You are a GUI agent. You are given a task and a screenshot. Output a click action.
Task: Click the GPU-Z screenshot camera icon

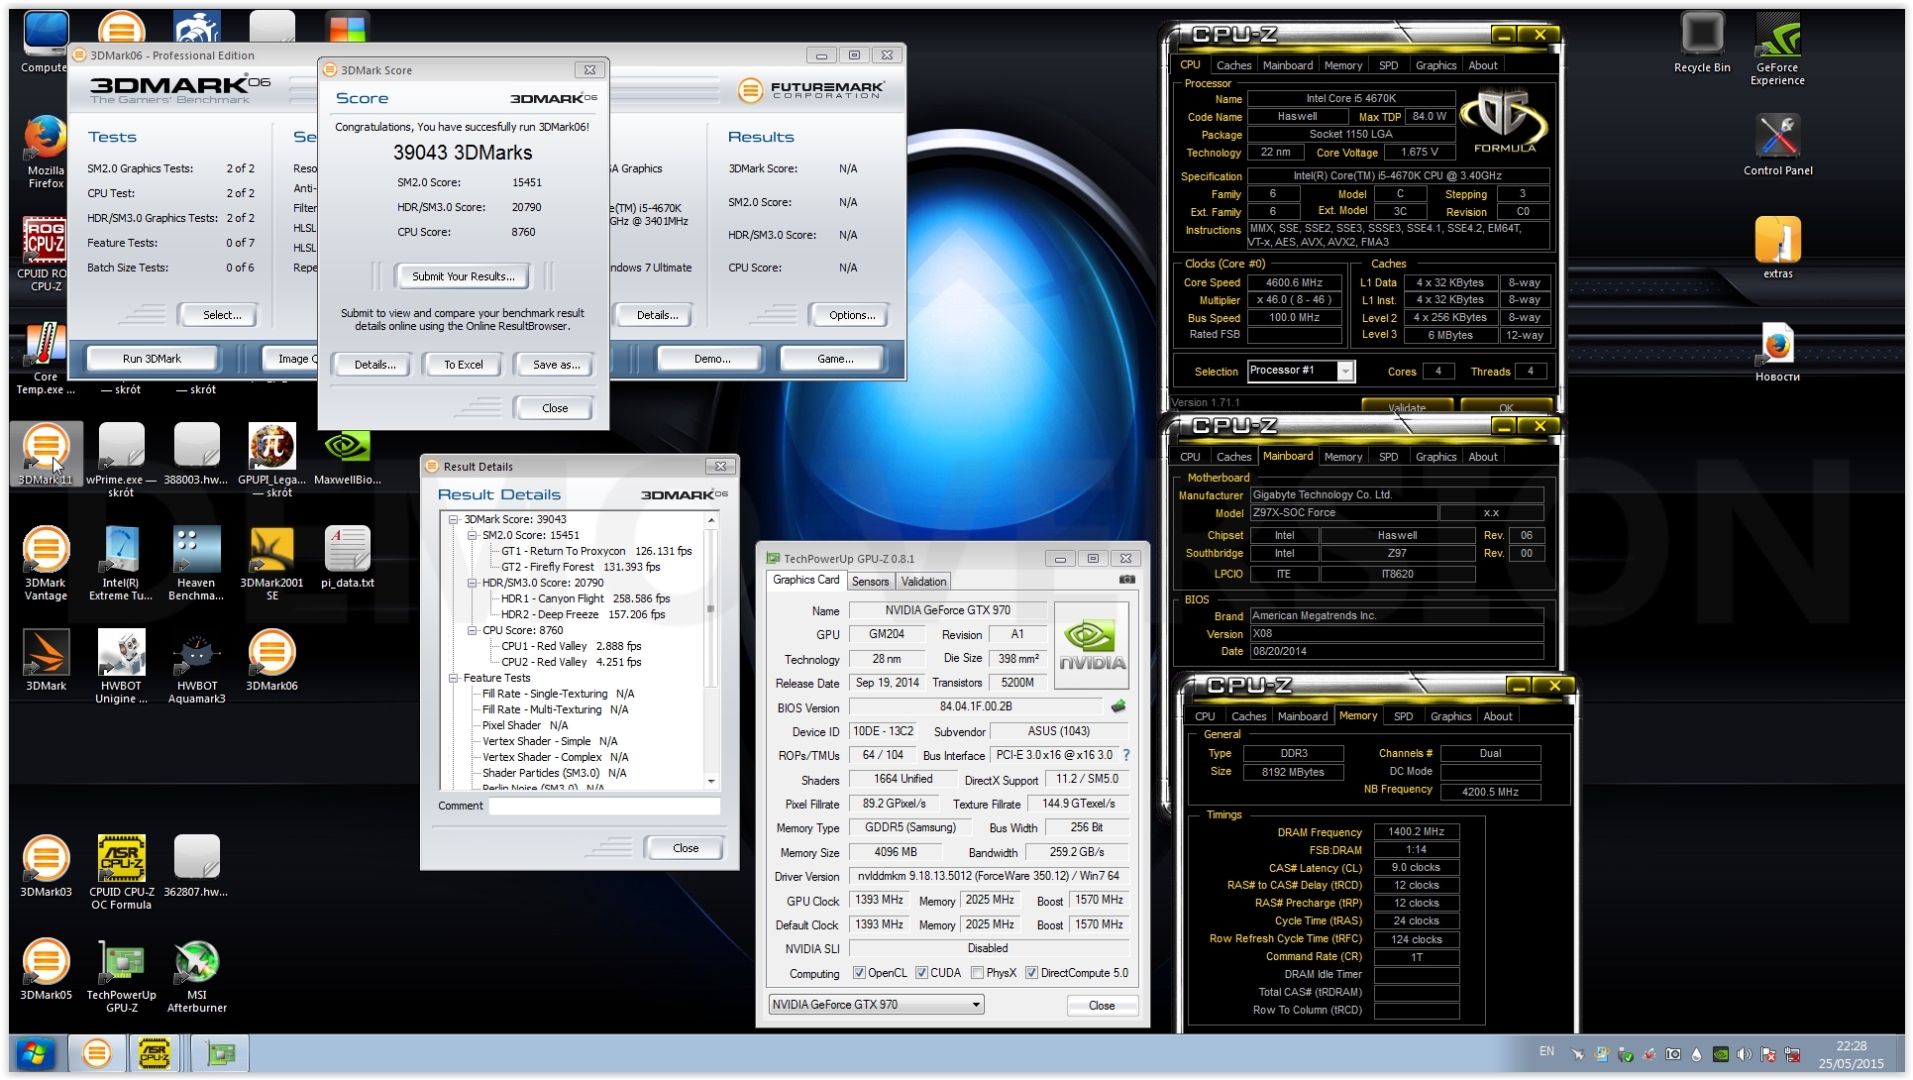(x=1126, y=580)
